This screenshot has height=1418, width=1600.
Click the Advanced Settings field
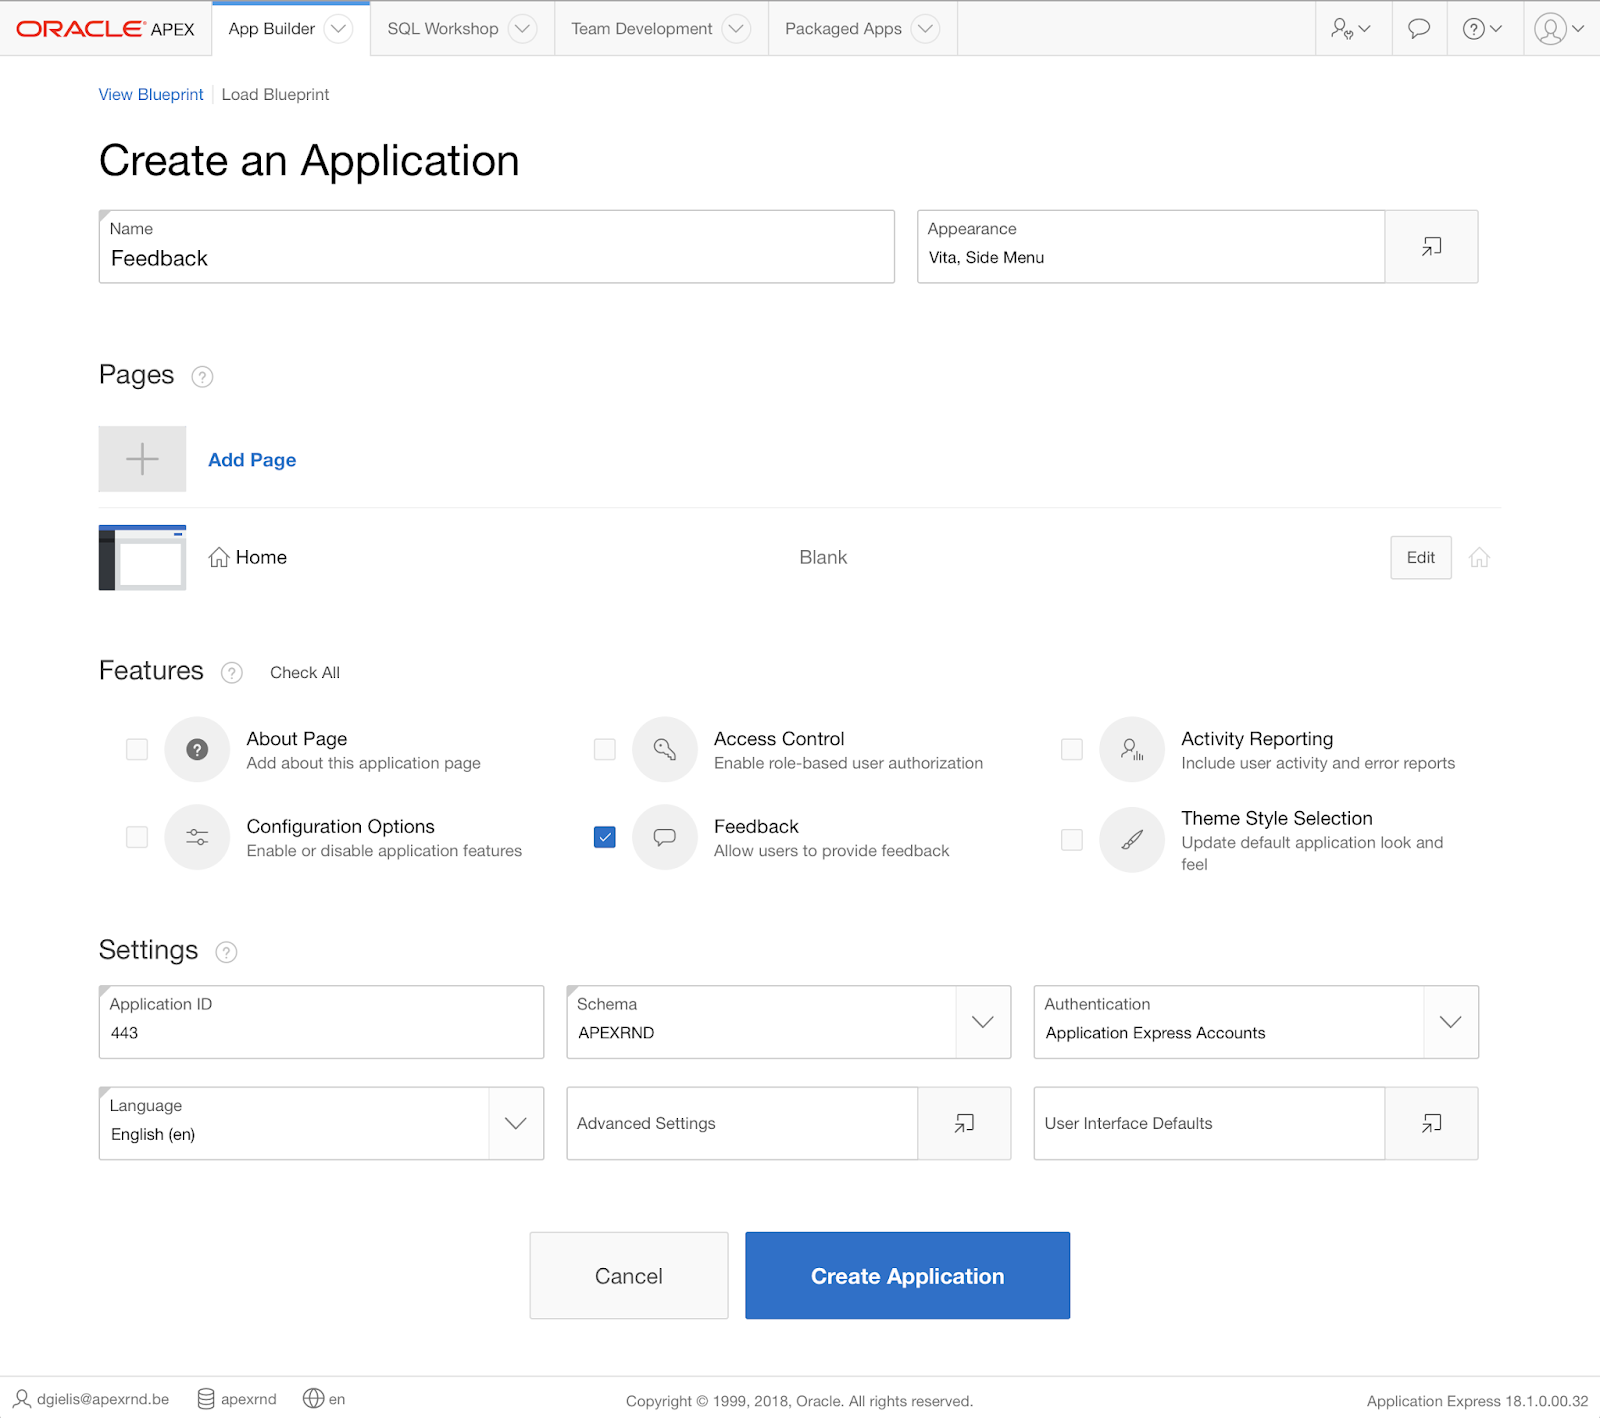[742, 1124]
